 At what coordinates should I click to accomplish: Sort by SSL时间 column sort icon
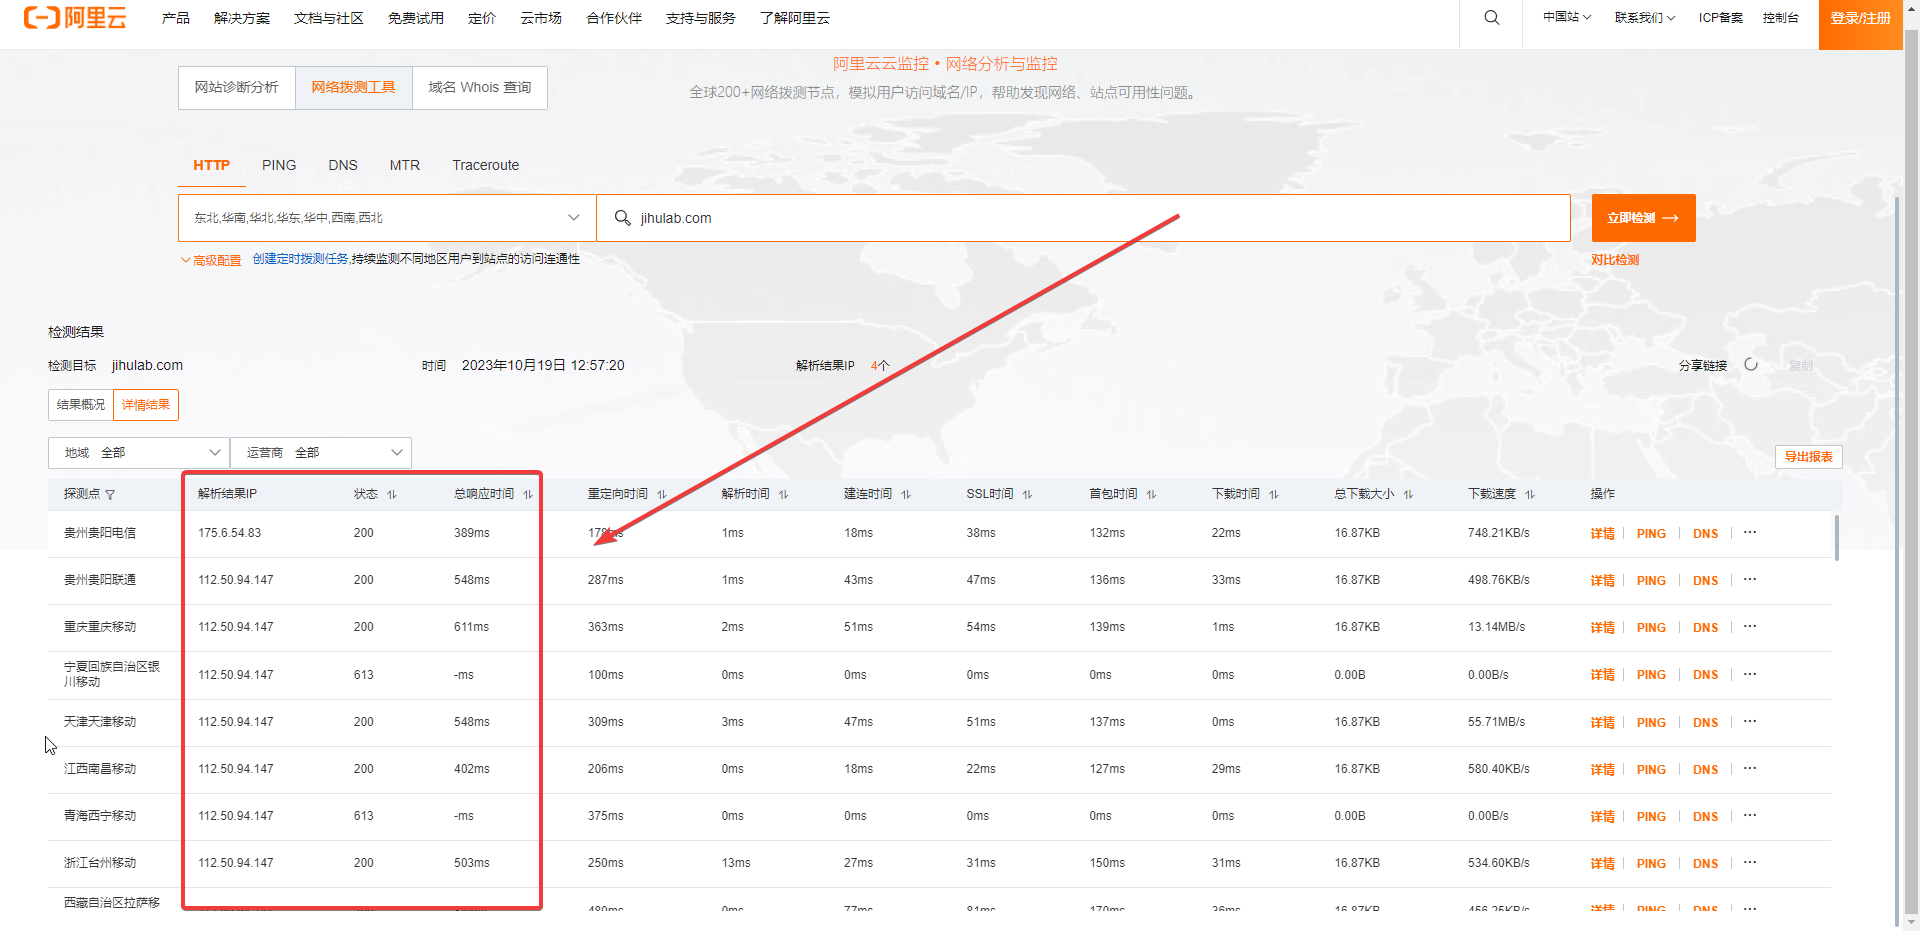(x=1028, y=495)
